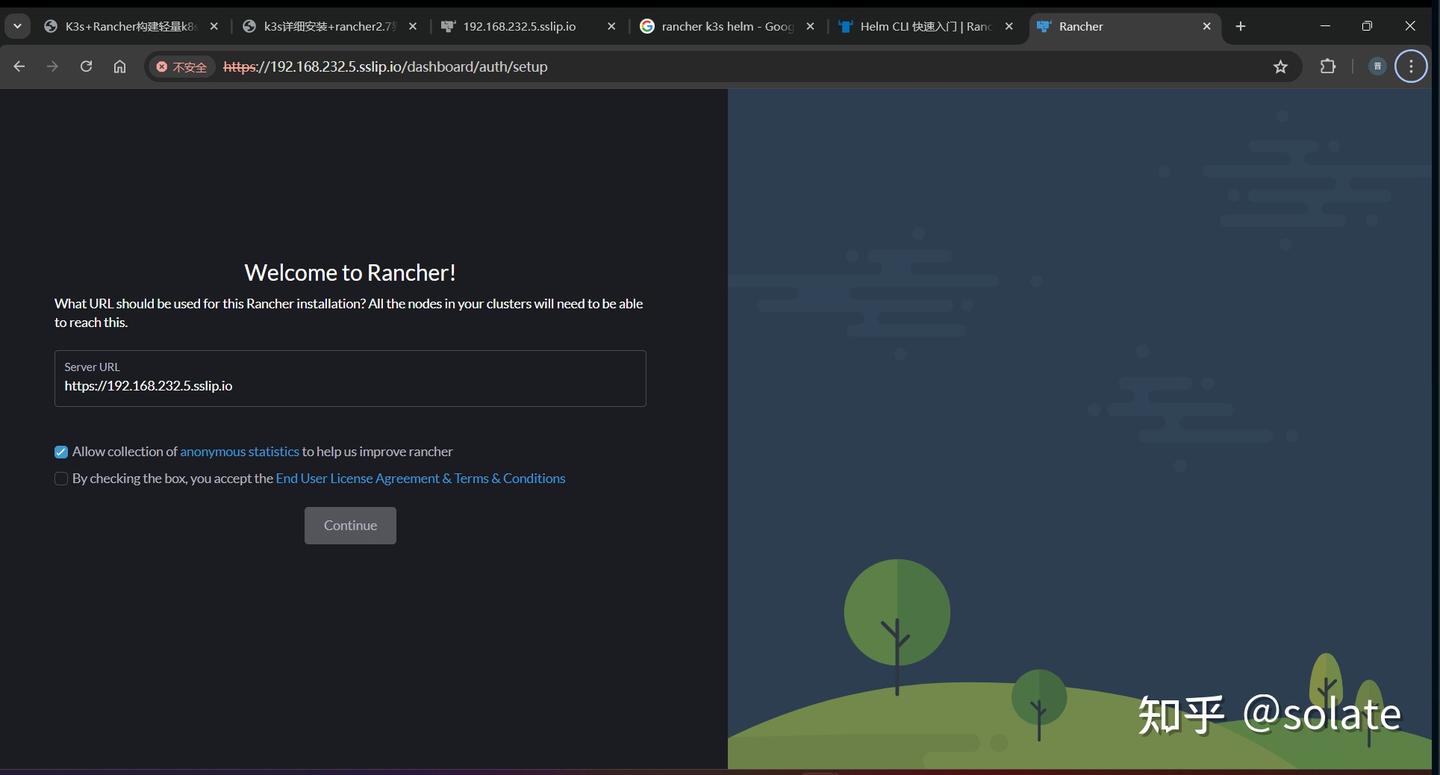Screen dimensions: 1440x775
Task: Close the k3s详细安装+rancher2.7 tab
Action: (x=412, y=26)
